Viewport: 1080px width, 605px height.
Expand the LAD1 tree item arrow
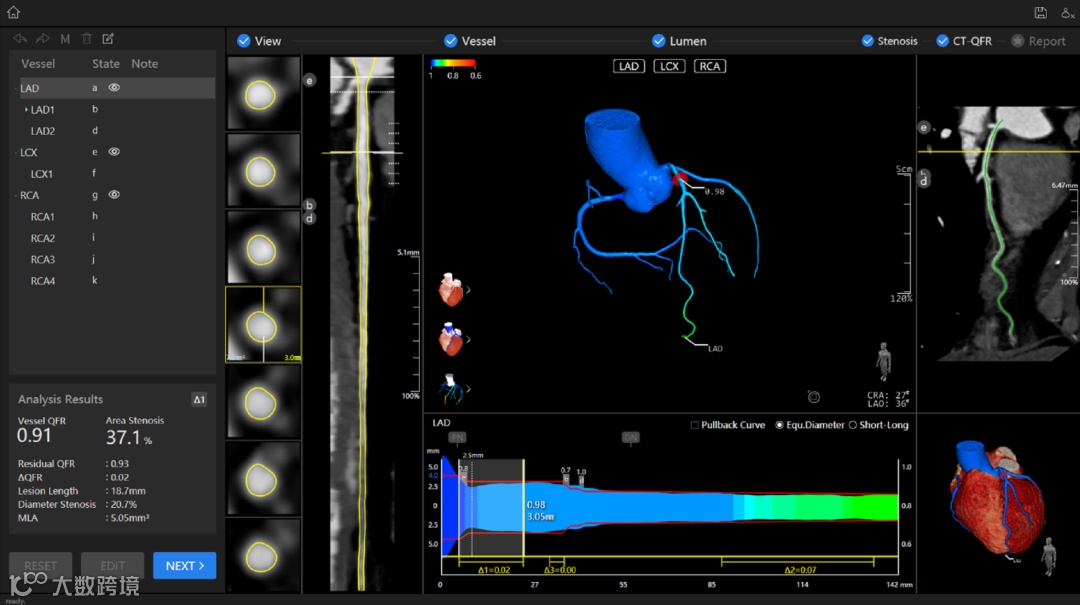[26, 109]
